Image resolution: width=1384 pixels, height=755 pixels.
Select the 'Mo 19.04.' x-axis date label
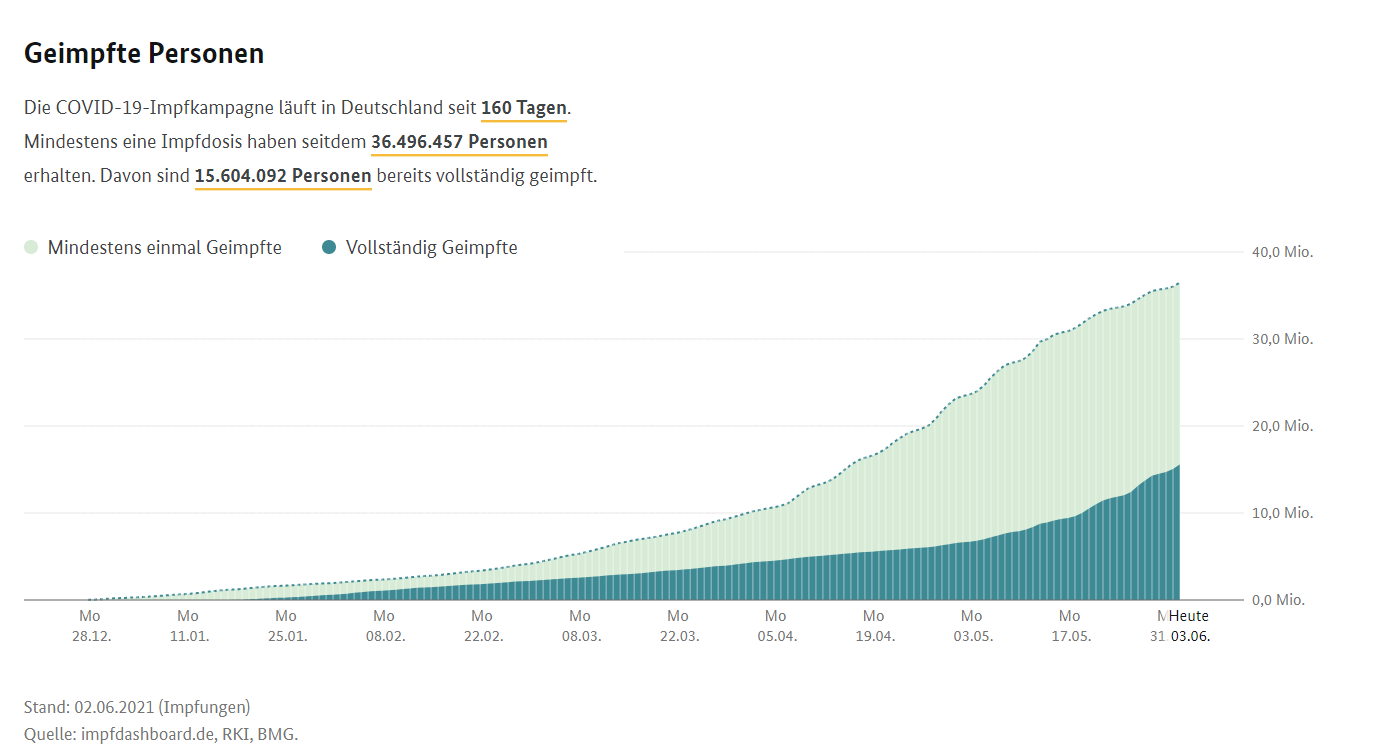pos(874,626)
